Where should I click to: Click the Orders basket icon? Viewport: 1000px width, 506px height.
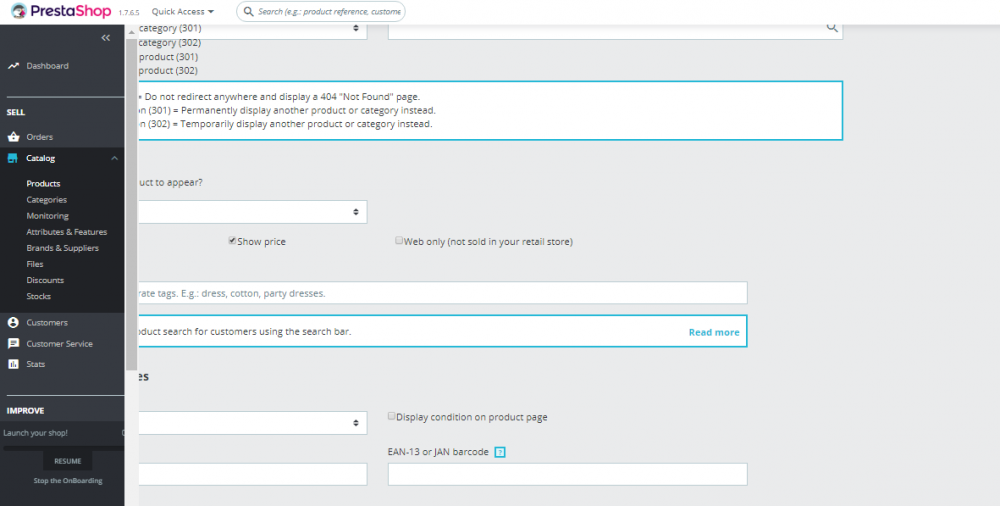point(13,137)
